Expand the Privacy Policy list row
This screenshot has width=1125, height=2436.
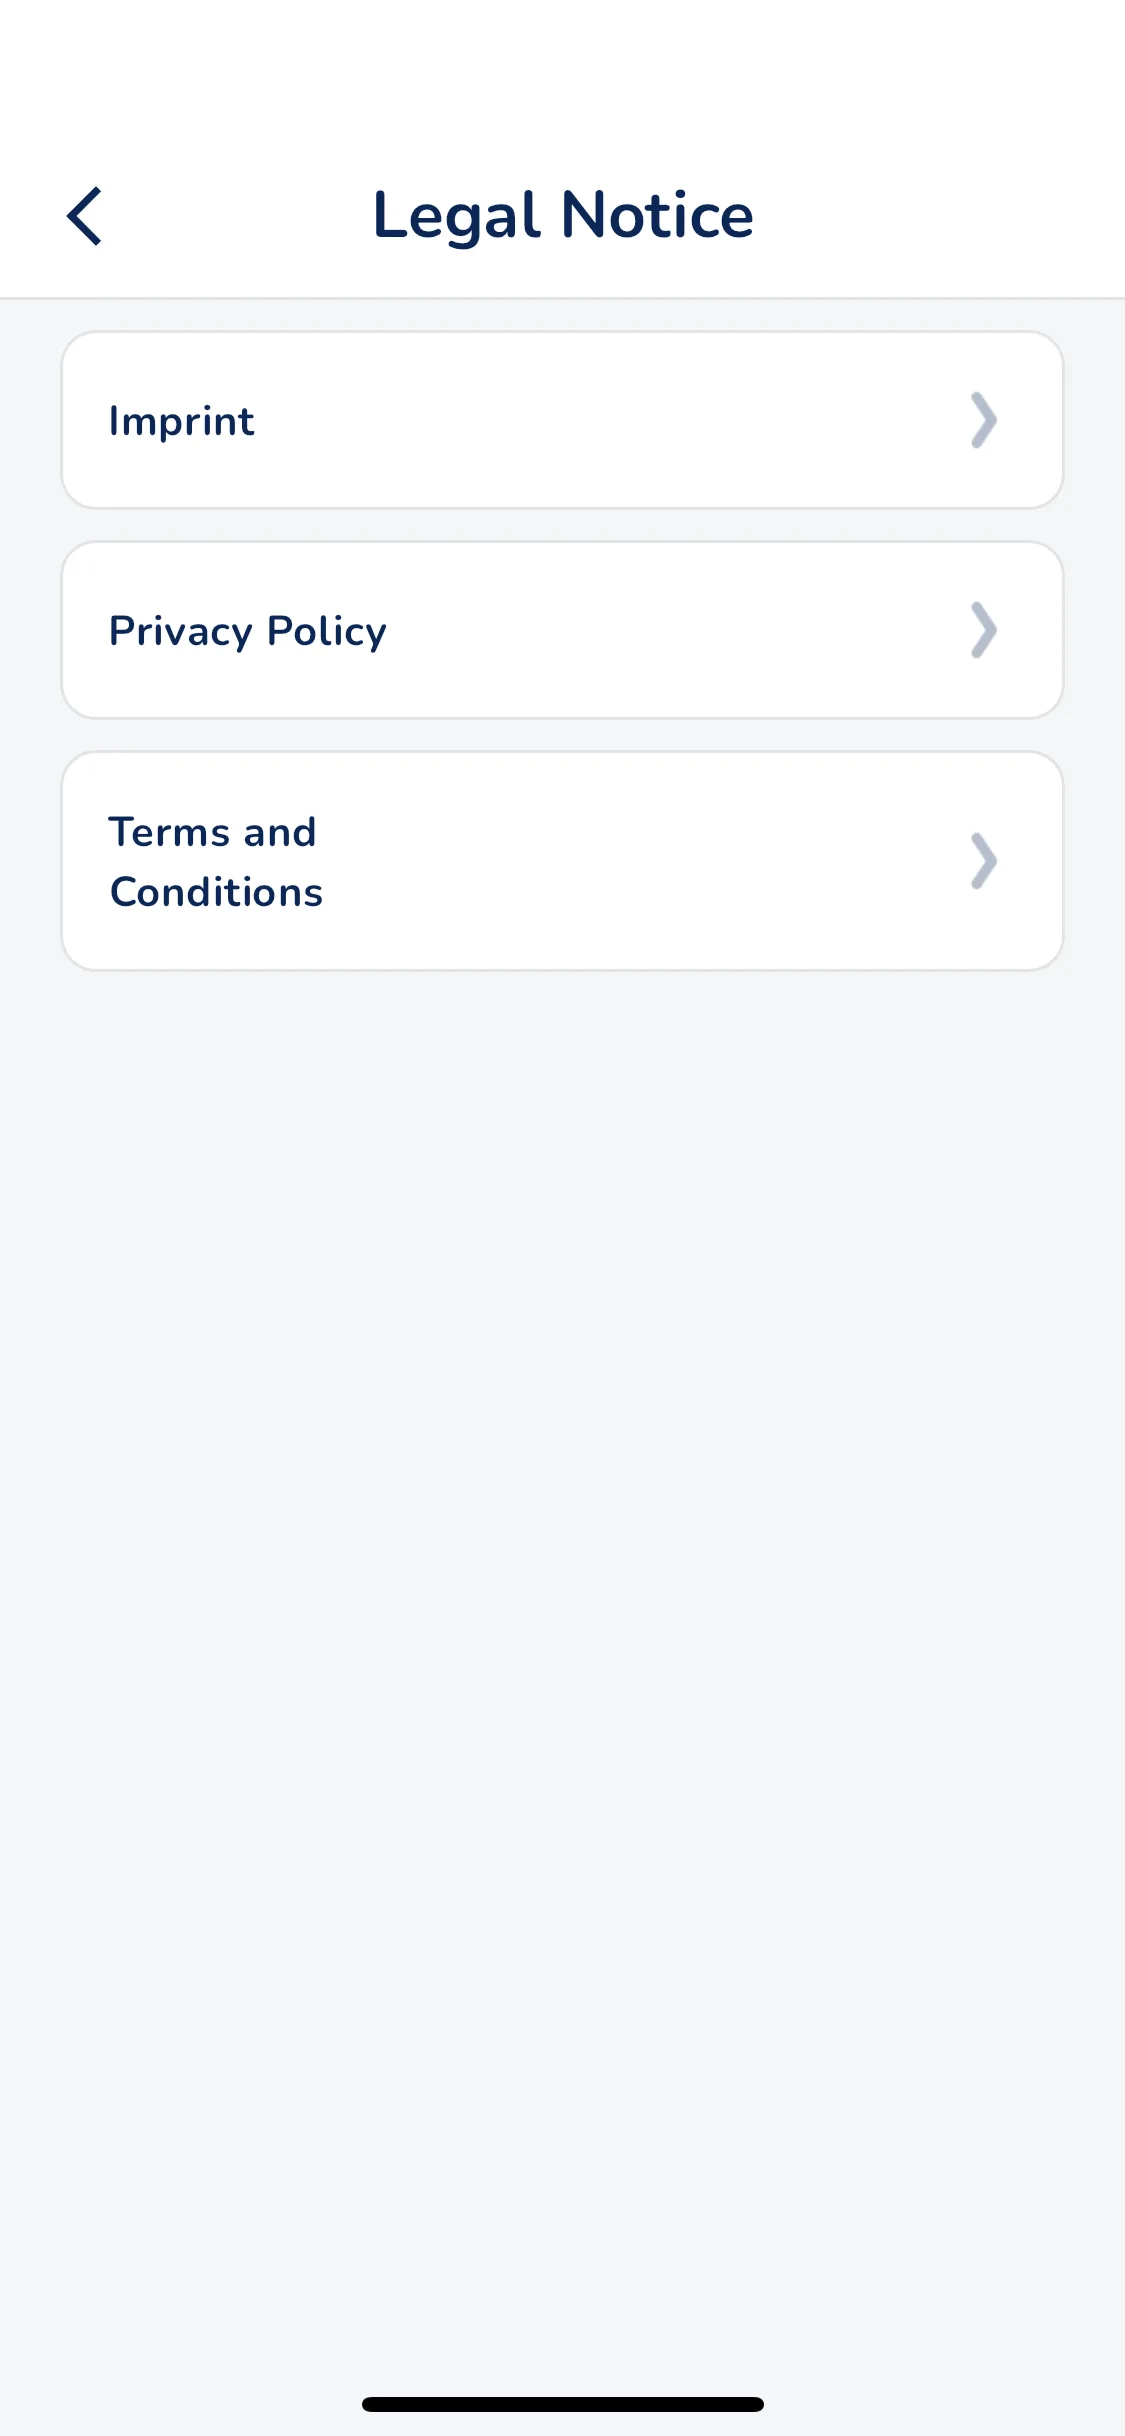coord(562,630)
